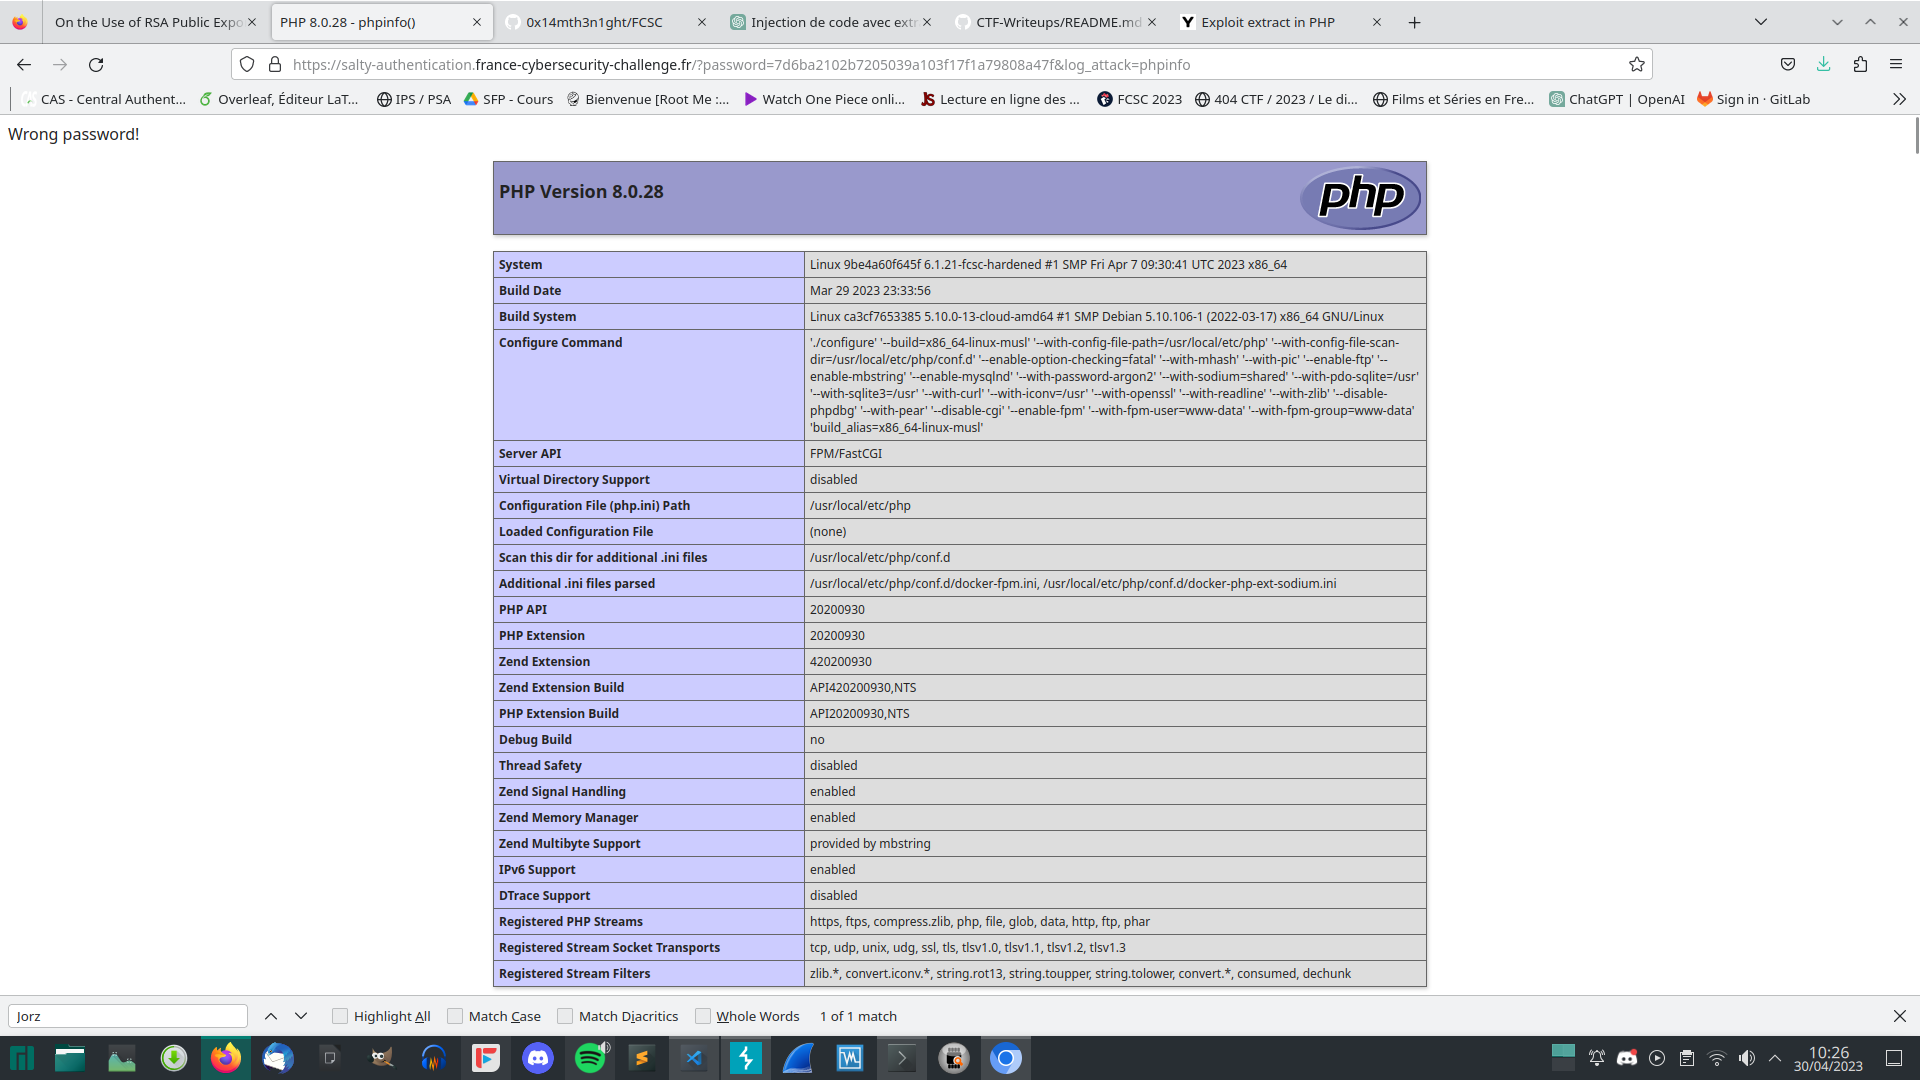Toggle the Match Case checkbox
Screen dimensions: 1920x1080
tap(455, 1016)
